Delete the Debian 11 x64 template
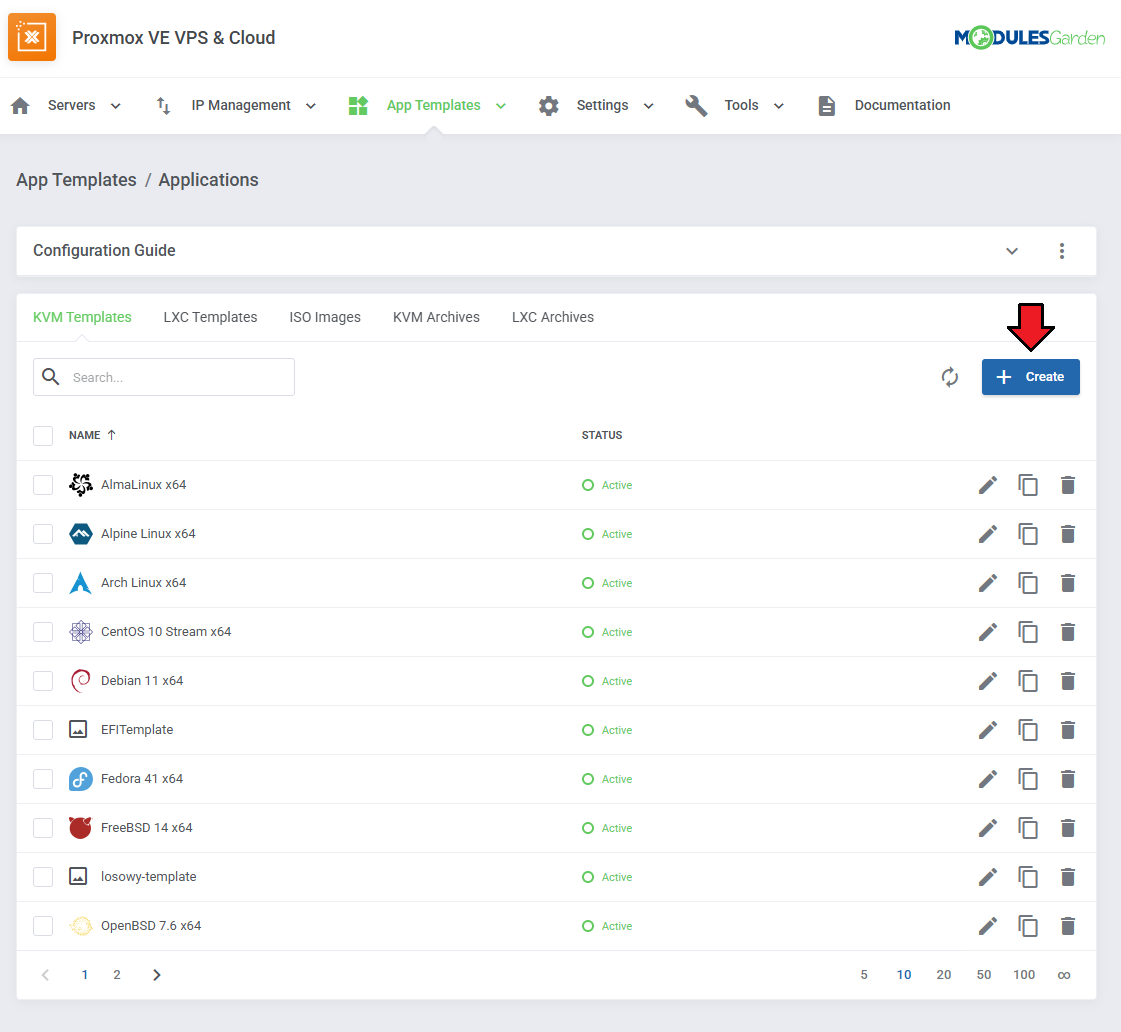Viewport: 1121px width, 1032px height. [x=1067, y=681]
